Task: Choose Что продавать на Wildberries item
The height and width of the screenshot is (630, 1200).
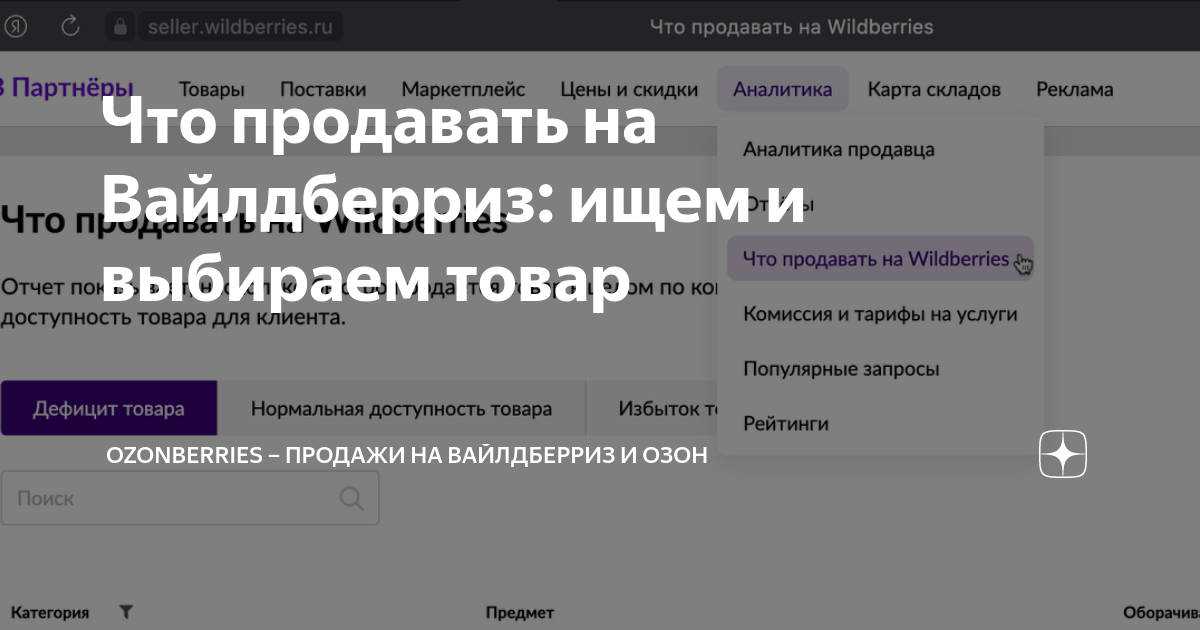Action: tap(880, 259)
